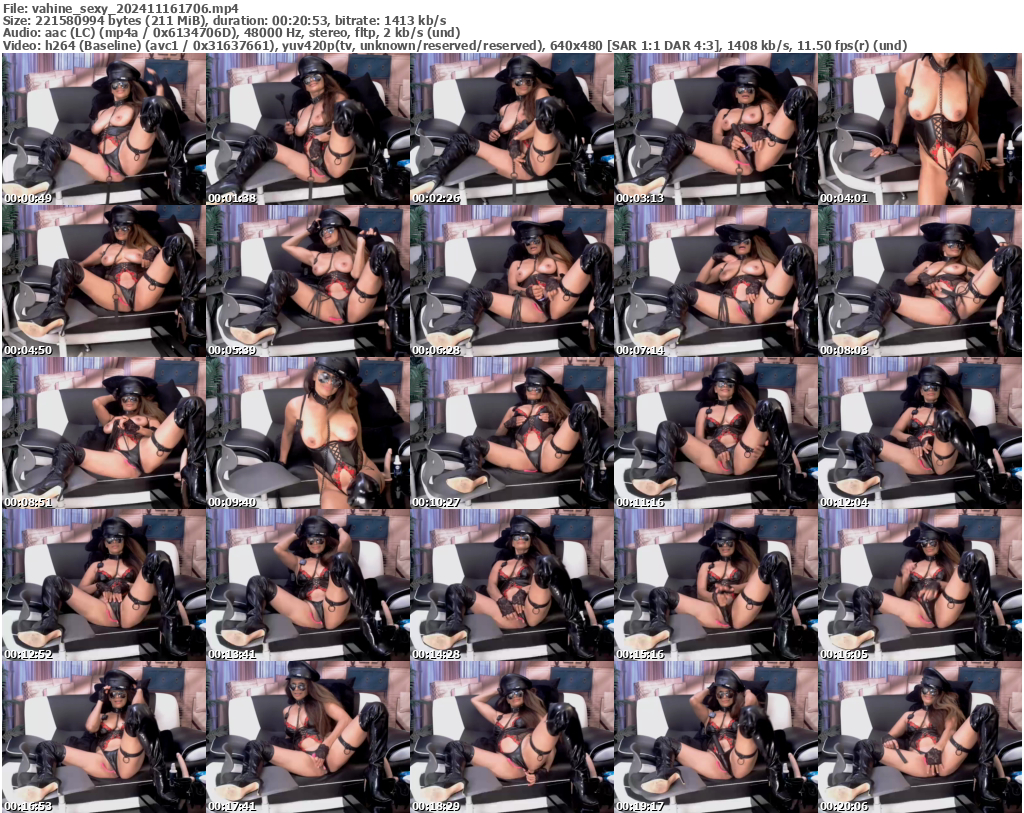Click the thumbnail timestamped 00:12:04
Image resolution: width=1024 pixels, height=813 pixels.
coord(922,430)
